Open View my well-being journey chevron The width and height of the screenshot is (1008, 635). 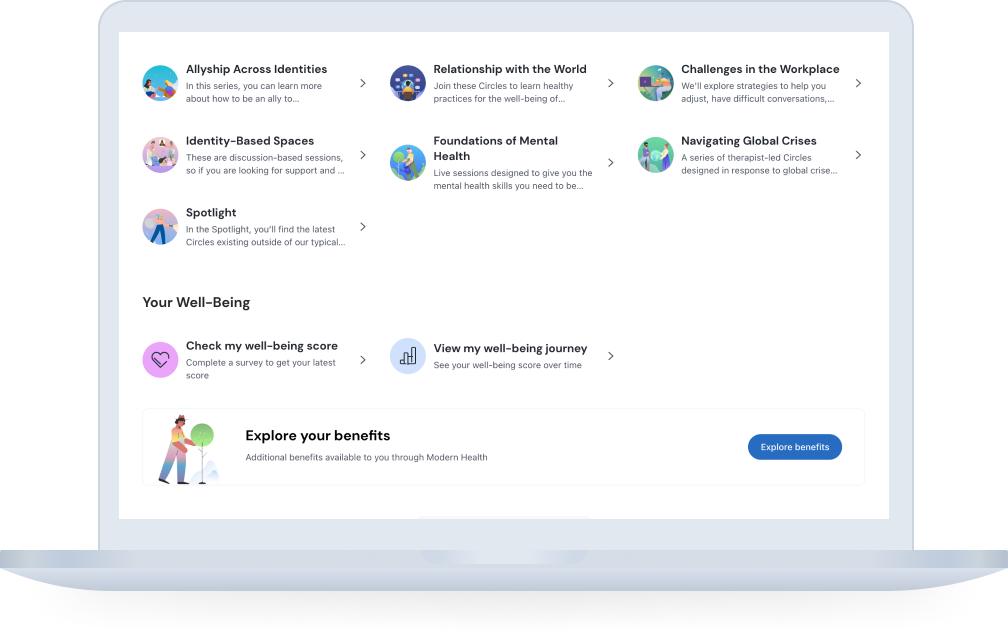tap(611, 356)
